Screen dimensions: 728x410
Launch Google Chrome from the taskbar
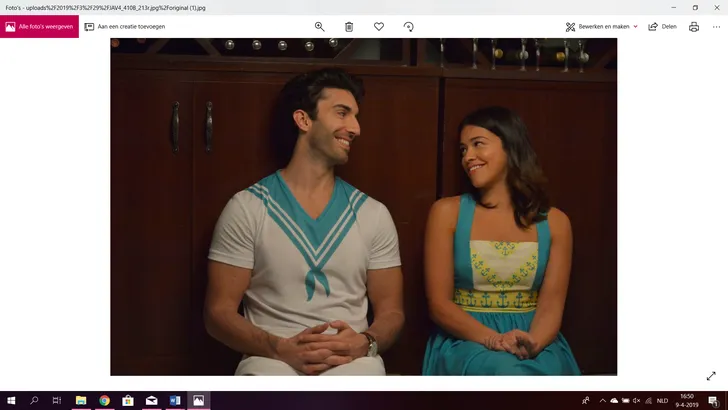(104, 400)
